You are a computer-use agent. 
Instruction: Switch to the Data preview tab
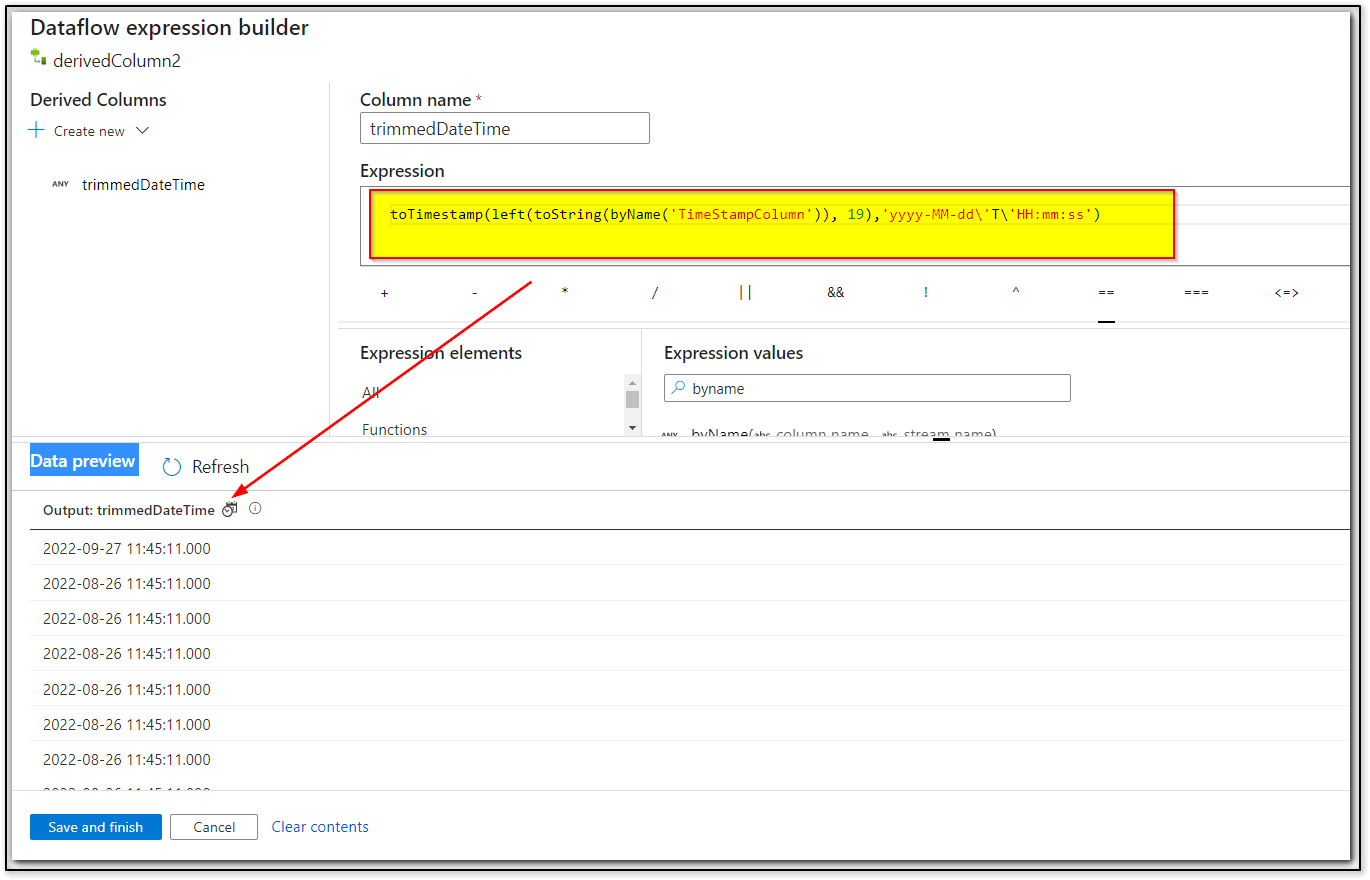pos(84,459)
